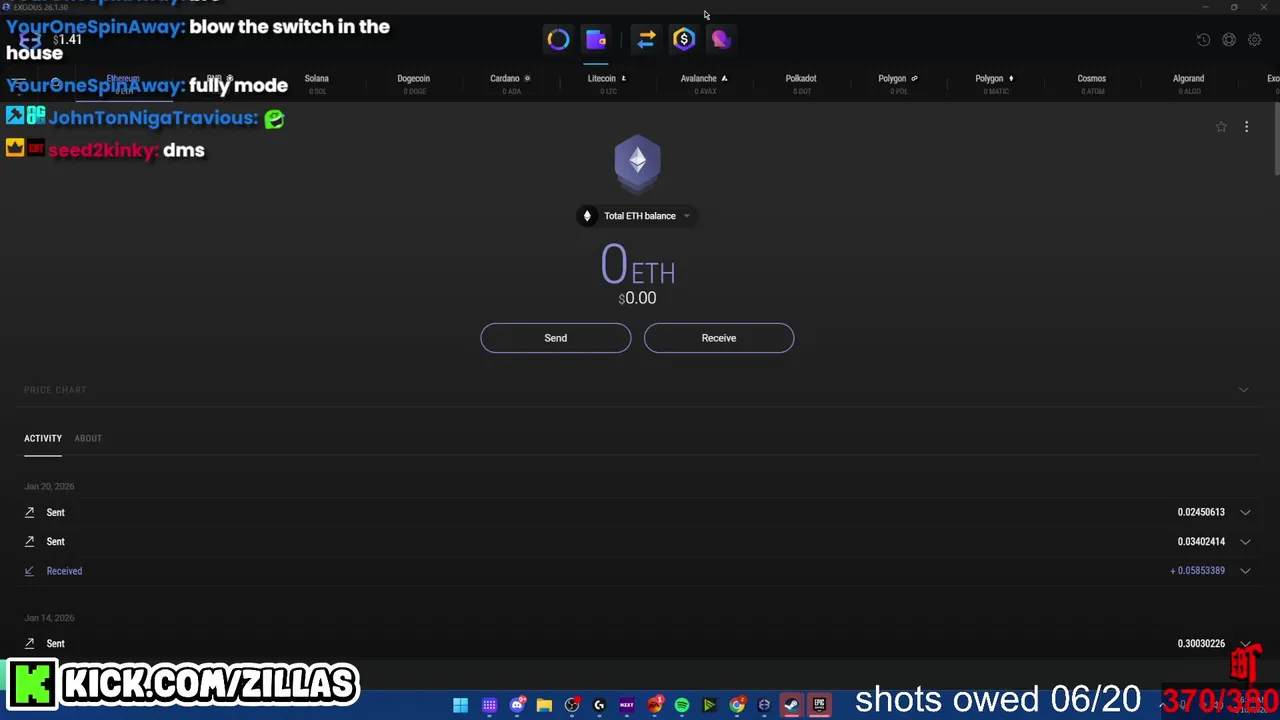This screenshot has height=720, width=1280.
Task: Click the Received transaction label
Action: click(64, 571)
